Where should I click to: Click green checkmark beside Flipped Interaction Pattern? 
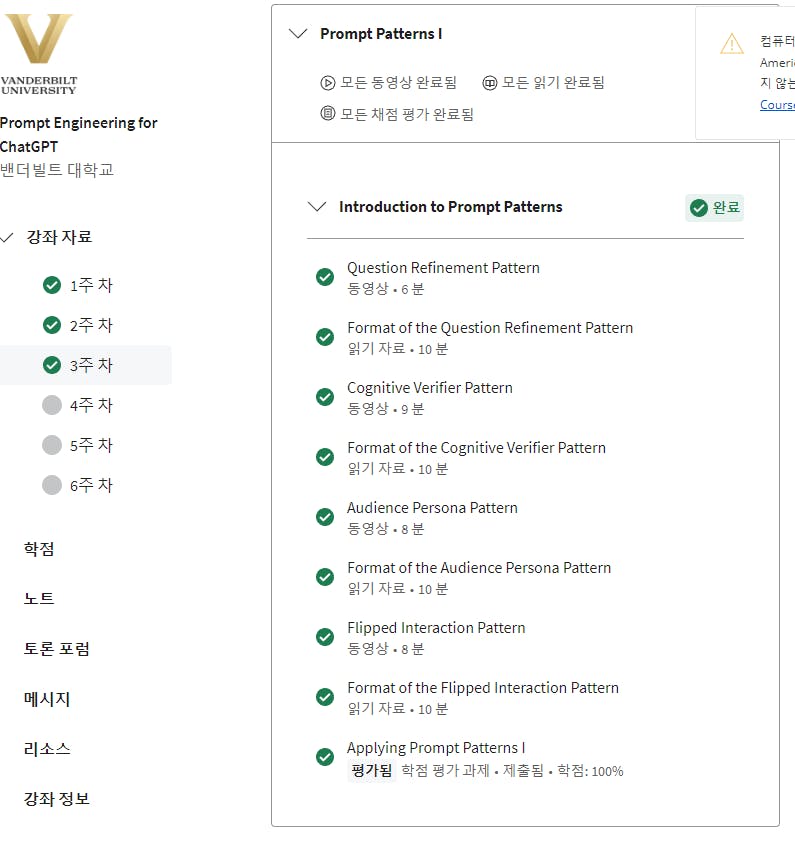tap(325, 637)
